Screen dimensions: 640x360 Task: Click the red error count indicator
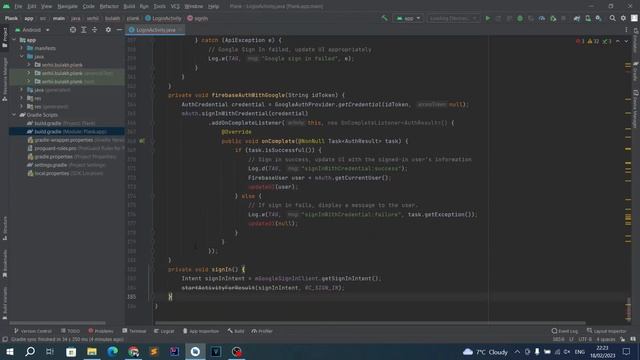580,41
